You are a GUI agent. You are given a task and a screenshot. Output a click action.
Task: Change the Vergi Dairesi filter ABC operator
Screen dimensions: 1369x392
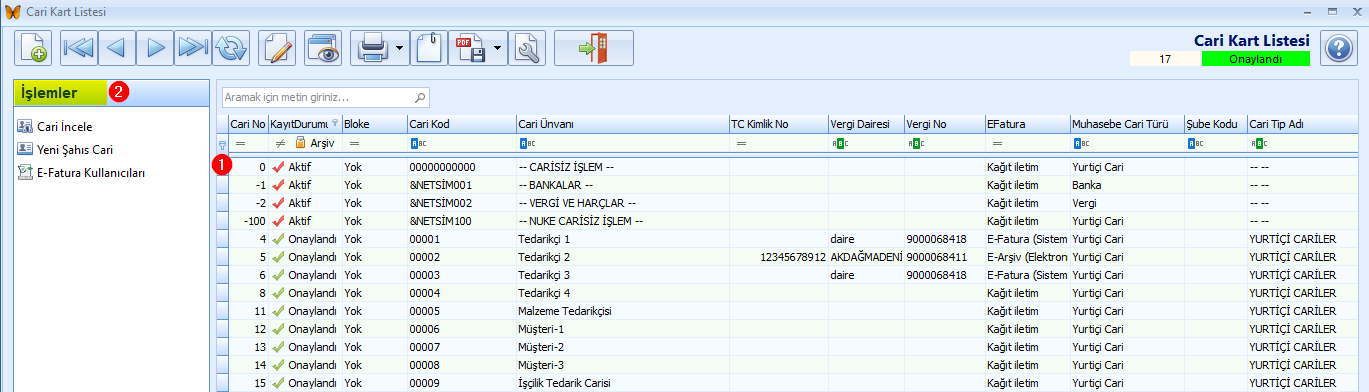pyautogui.click(x=840, y=143)
